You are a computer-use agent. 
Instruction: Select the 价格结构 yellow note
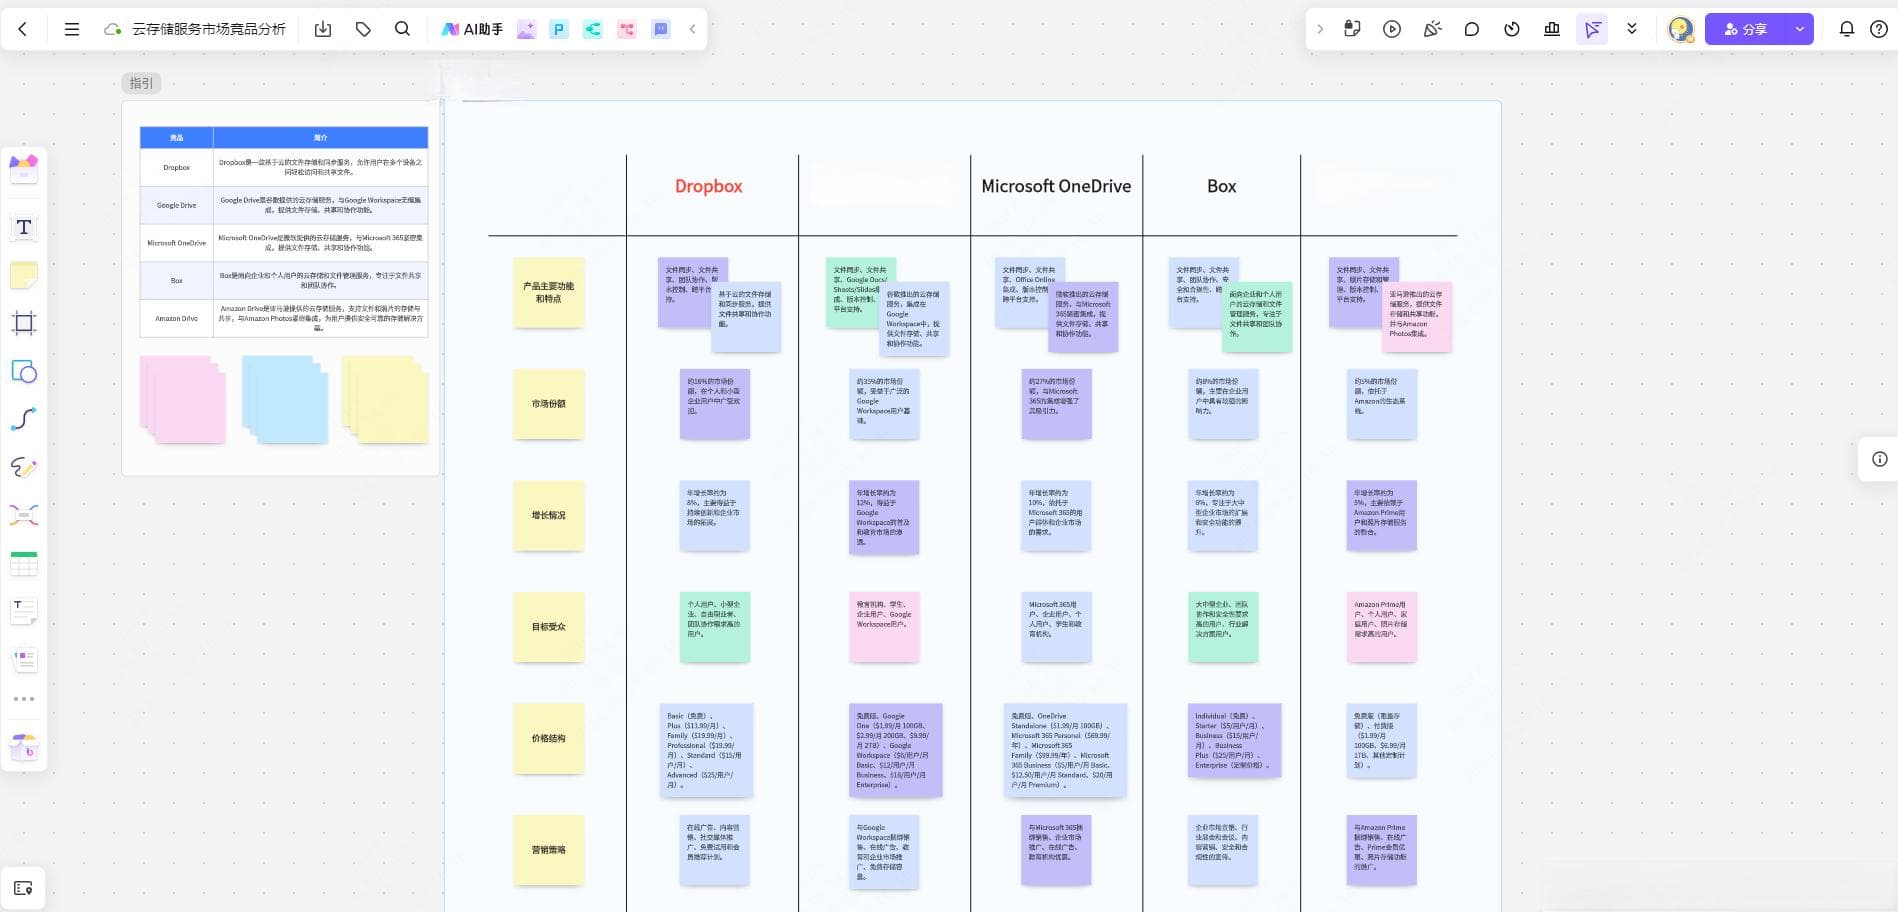pyautogui.click(x=548, y=738)
